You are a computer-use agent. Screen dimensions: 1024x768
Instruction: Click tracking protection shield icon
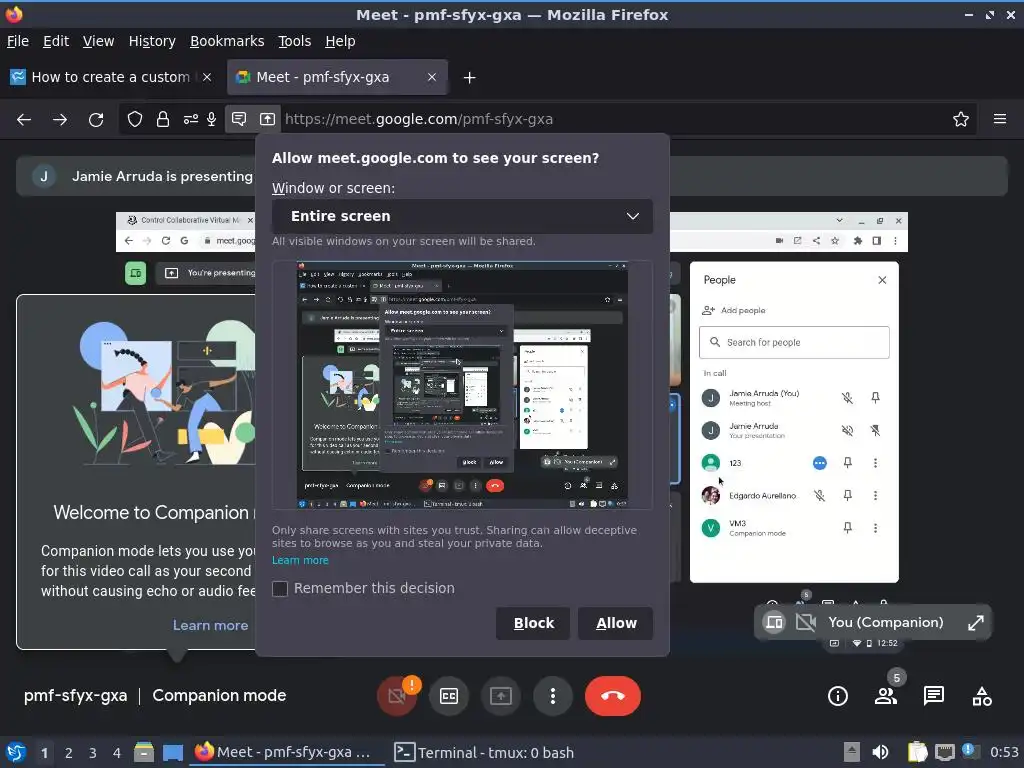pyautogui.click(x=135, y=120)
